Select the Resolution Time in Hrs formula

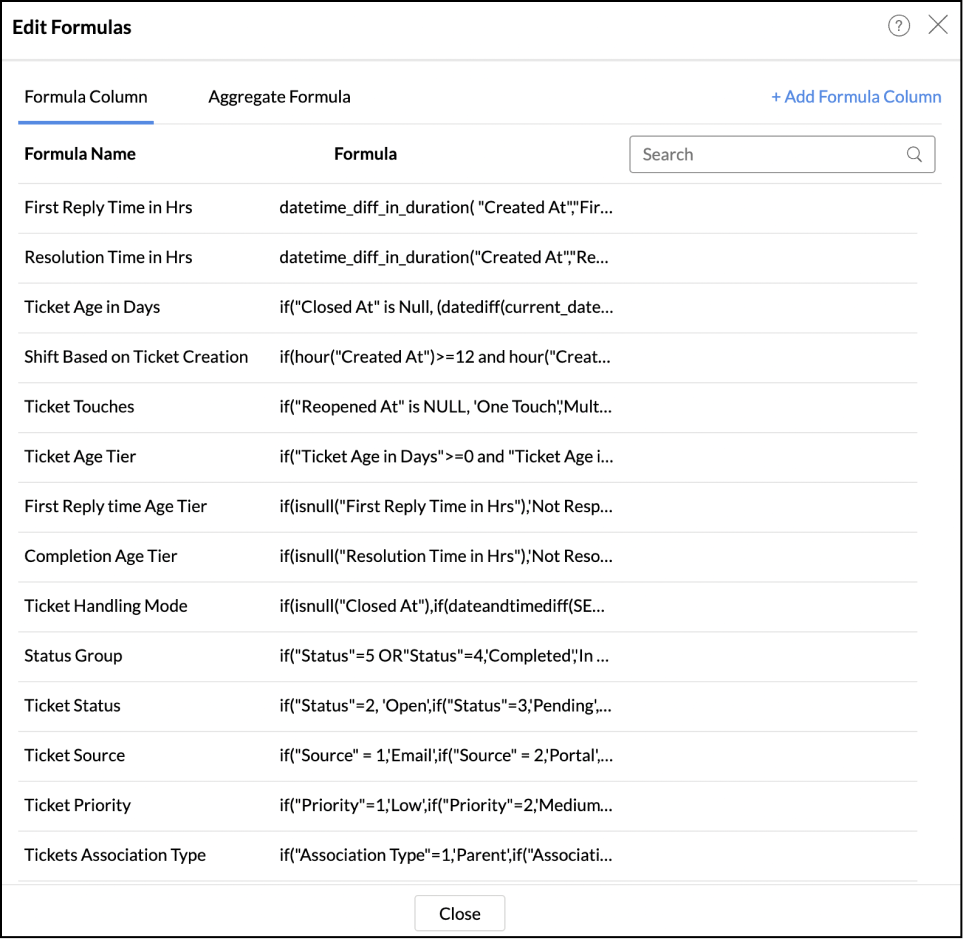tap(108, 257)
